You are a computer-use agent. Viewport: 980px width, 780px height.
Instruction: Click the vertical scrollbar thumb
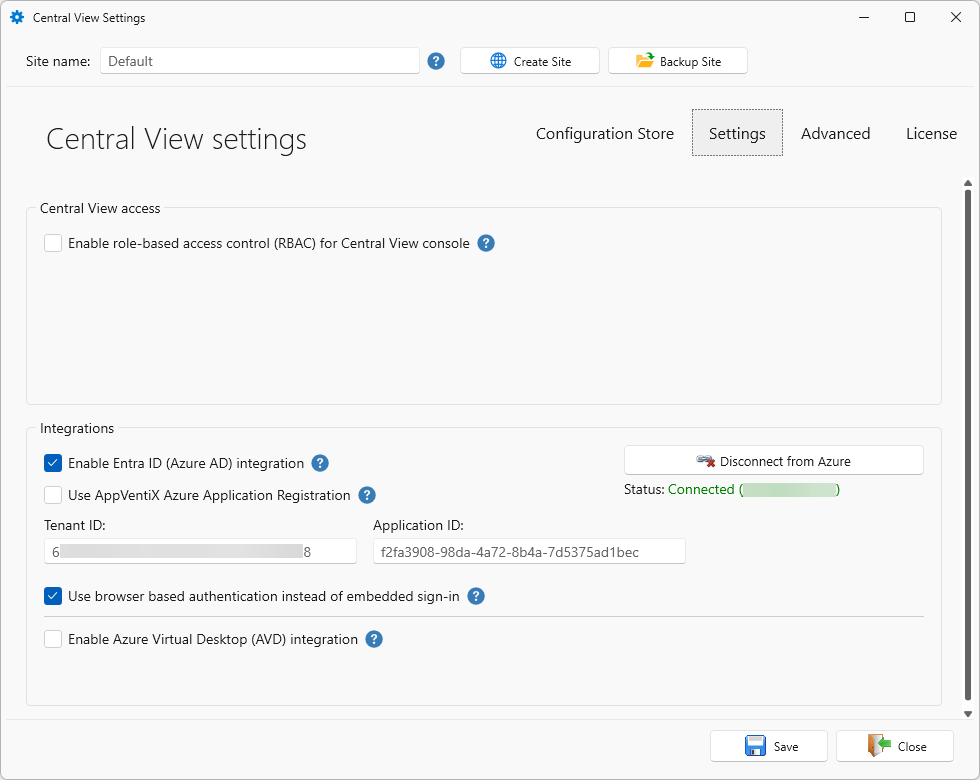(x=968, y=445)
